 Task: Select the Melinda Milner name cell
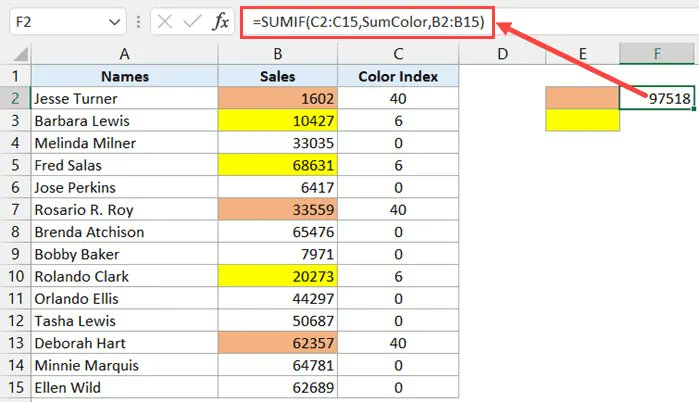(x=124, y=143)
